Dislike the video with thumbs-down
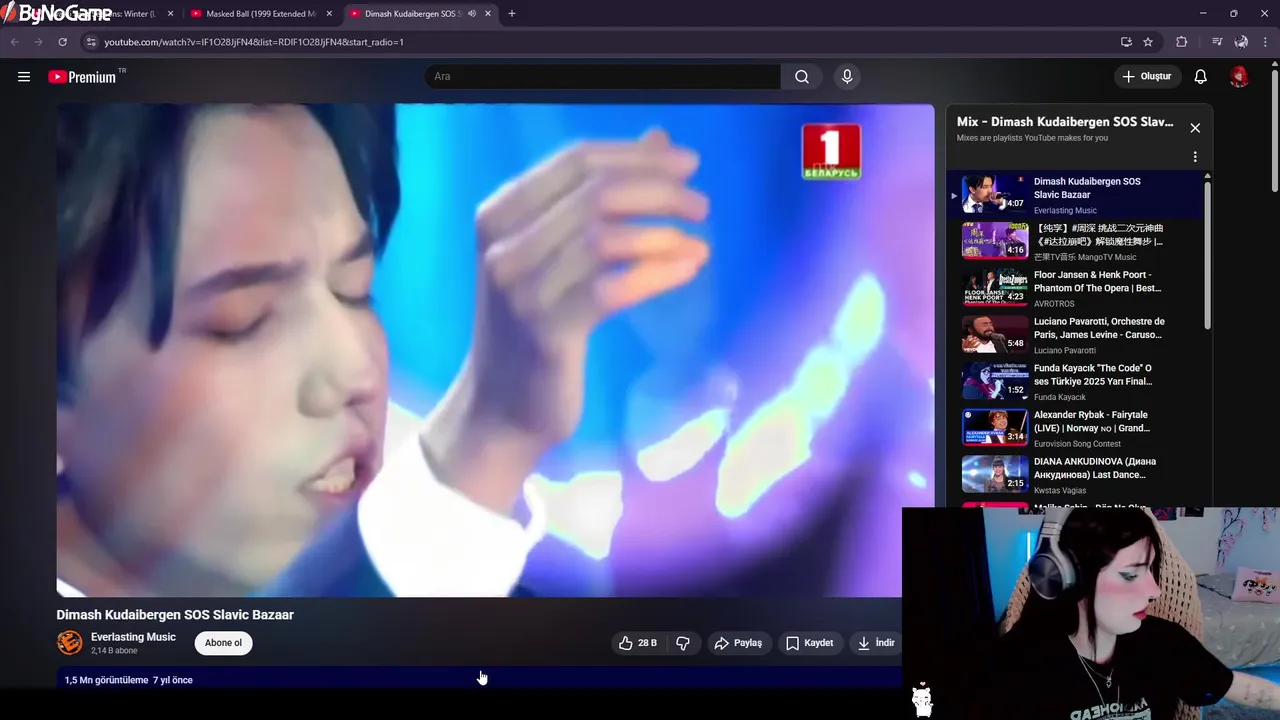Viewport: 1280px width, 720px height. coord(683,643)
